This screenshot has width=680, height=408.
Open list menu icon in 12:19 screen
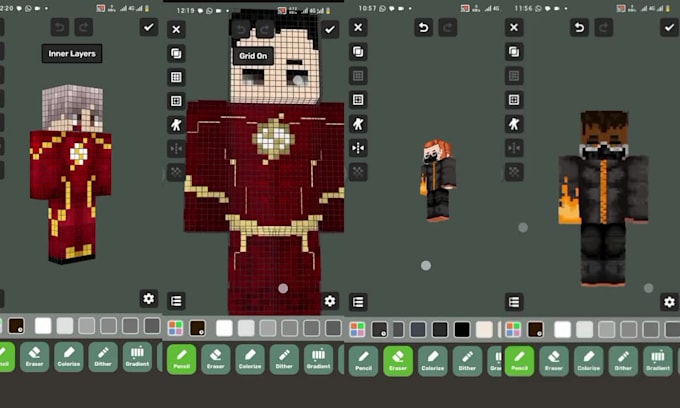(176, 301)
